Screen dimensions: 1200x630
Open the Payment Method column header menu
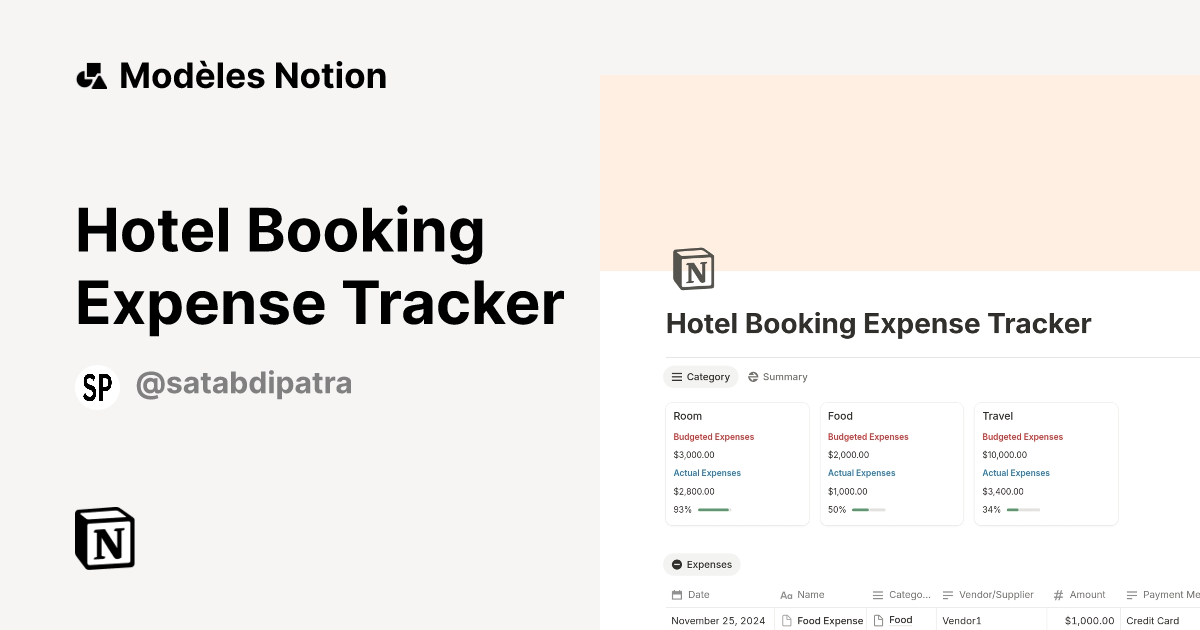(1166, 594)
